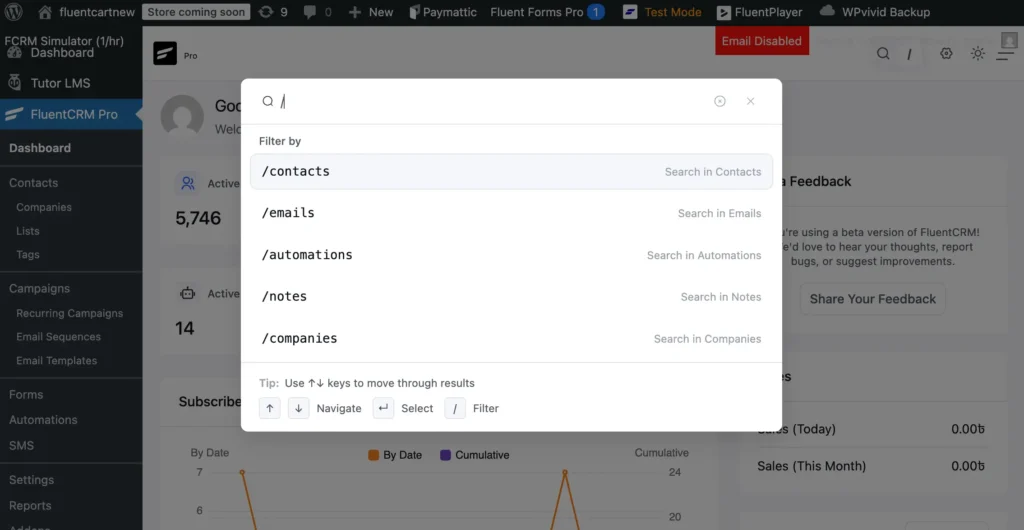Image resolution: width=1024 pixels, height=530 pixels.
Task: Open Contacts in the sidebar
Action: pyautogui.click(x=33, y=183)
